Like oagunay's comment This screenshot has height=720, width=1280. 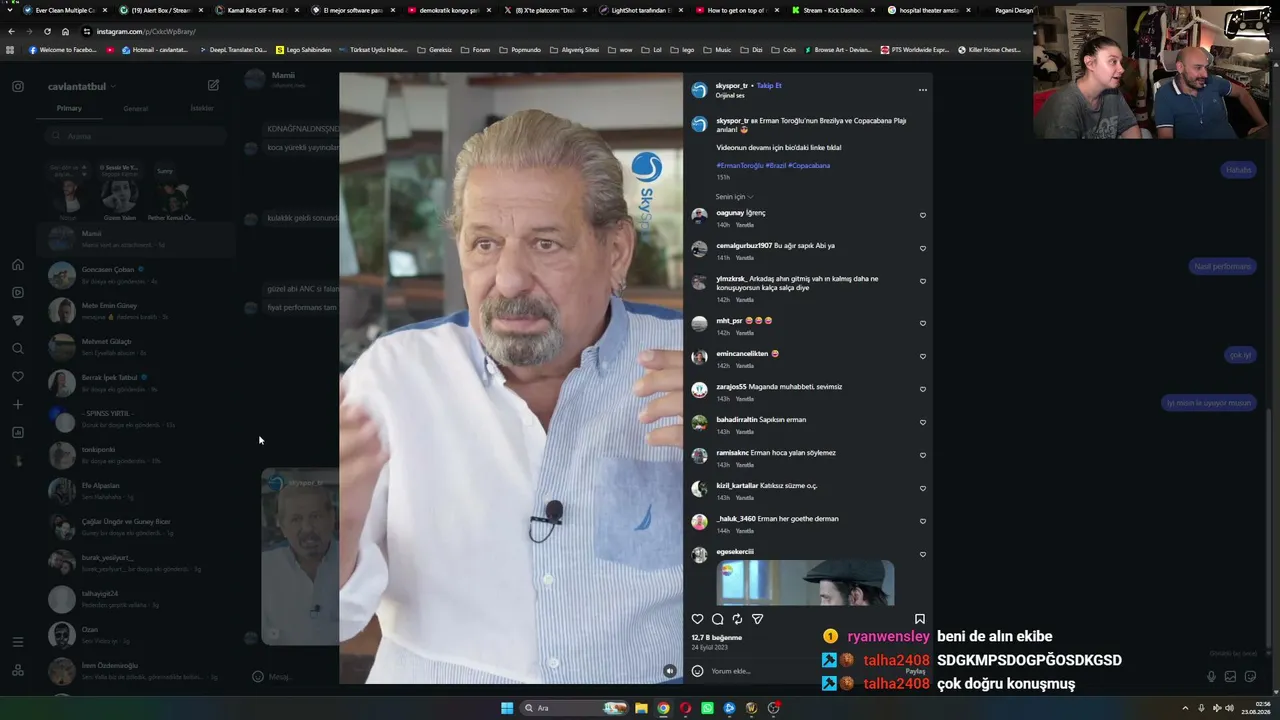pyautogui.click(x=922, y=215)
